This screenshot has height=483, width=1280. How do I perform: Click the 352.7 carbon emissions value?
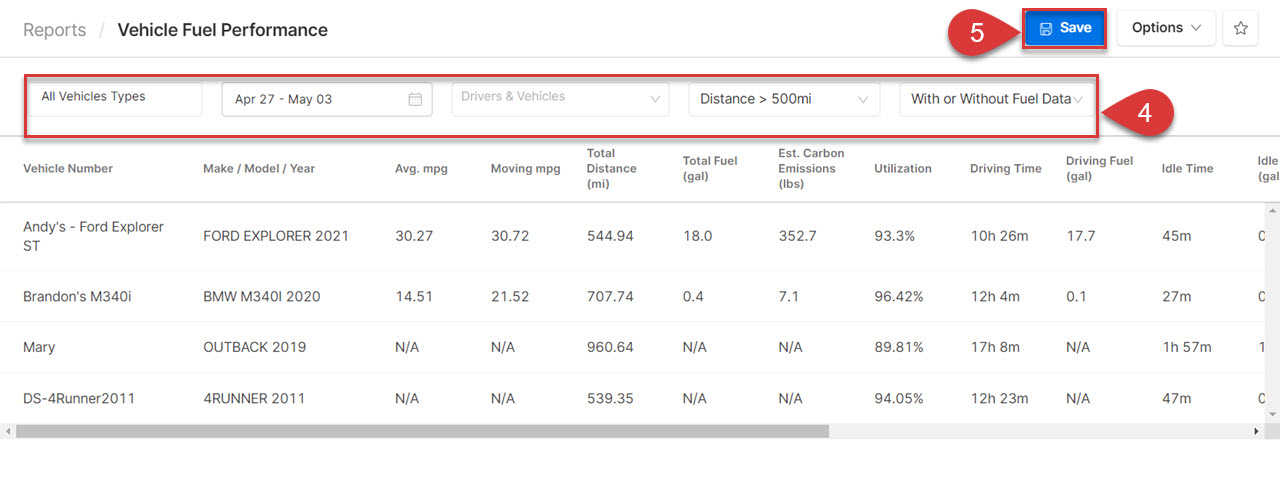pos(797,236)
